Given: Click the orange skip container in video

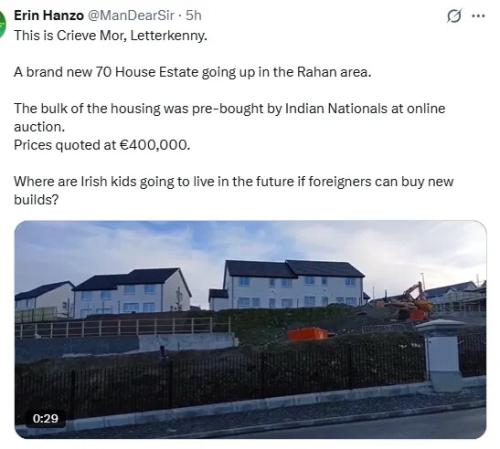Looking at the screenshot, I should tap(308, 334).
